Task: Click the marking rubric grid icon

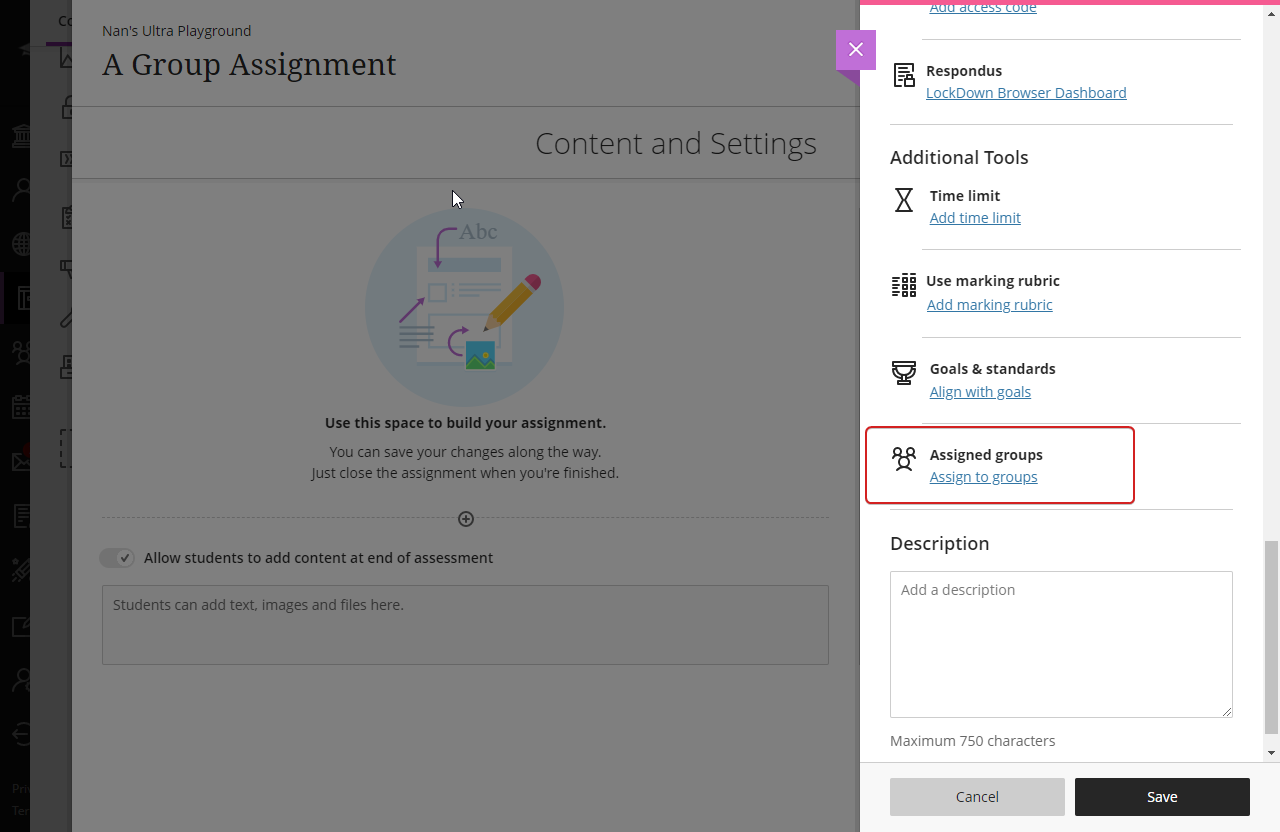Action: tap(904, 286)
